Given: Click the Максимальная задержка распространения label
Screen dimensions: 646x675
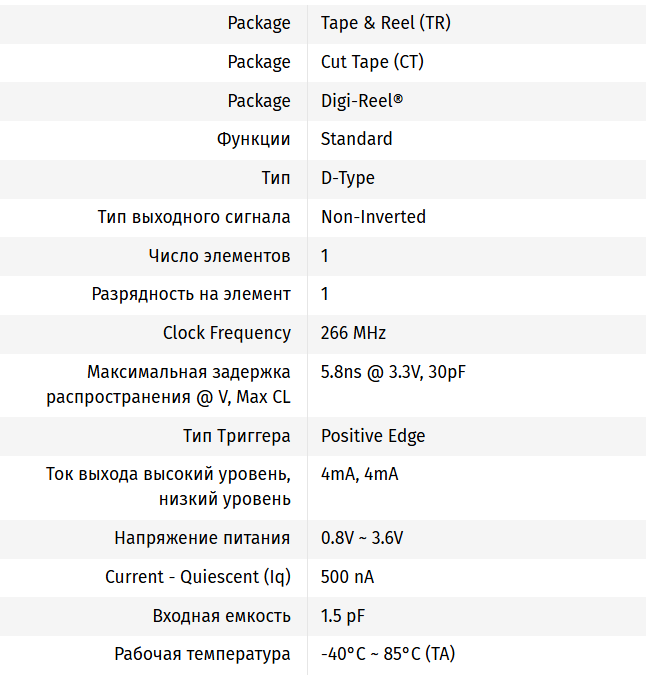Looking at the screenshot, I should pos(169,385).
